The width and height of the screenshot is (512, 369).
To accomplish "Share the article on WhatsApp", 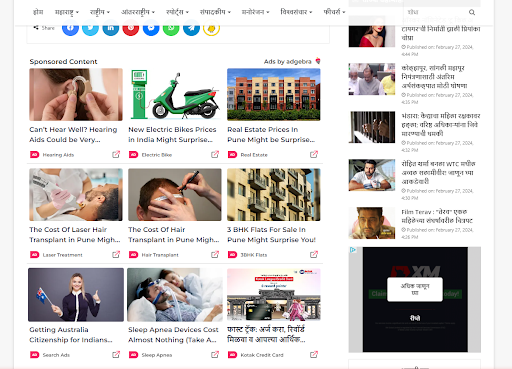I will pyautogui.click(x=171, y=28).
